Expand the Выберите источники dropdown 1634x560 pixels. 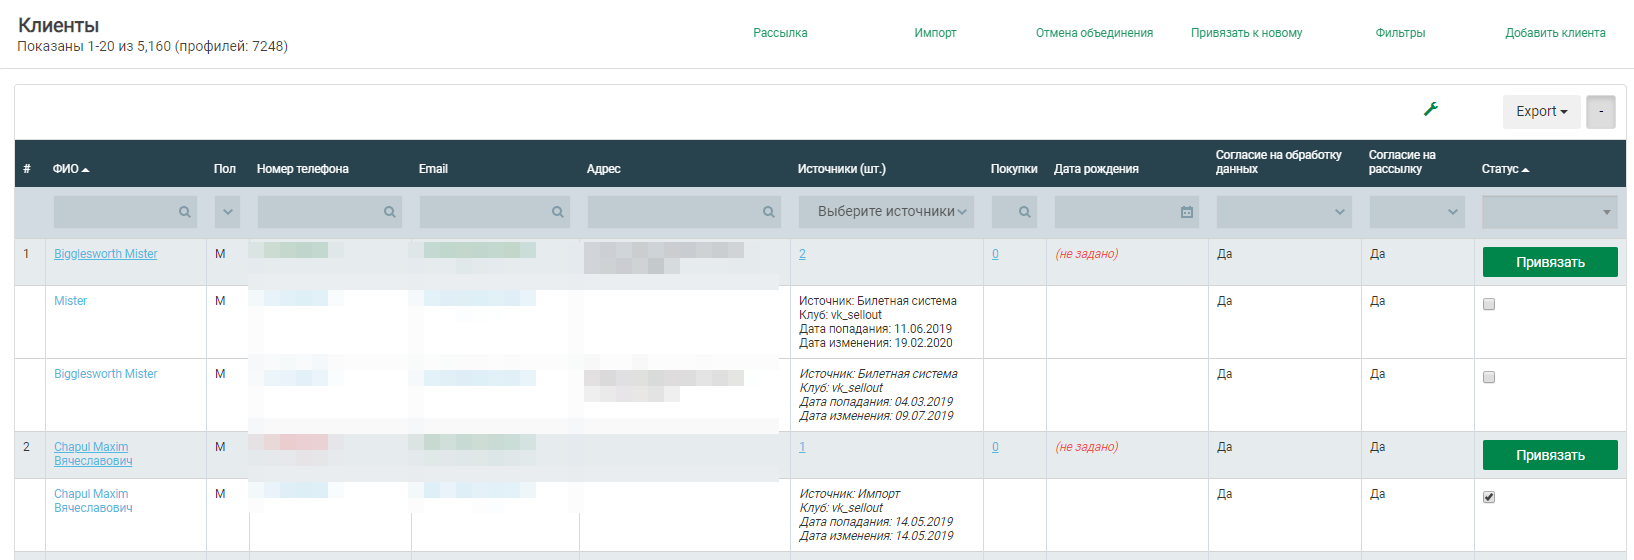point(885,212)
